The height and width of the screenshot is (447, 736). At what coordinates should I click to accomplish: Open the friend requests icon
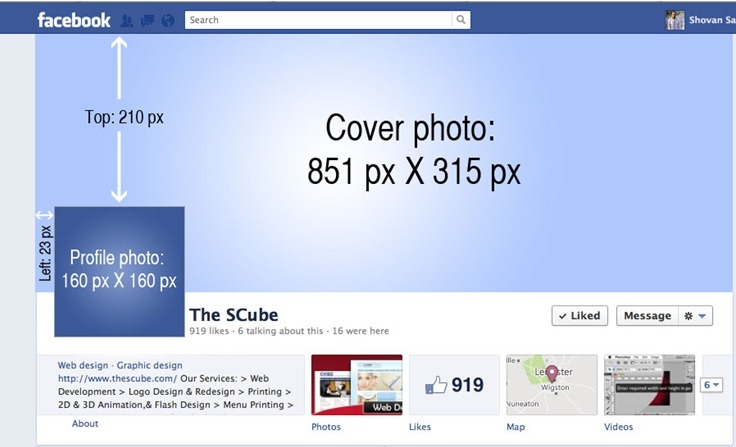coord(127,21)
